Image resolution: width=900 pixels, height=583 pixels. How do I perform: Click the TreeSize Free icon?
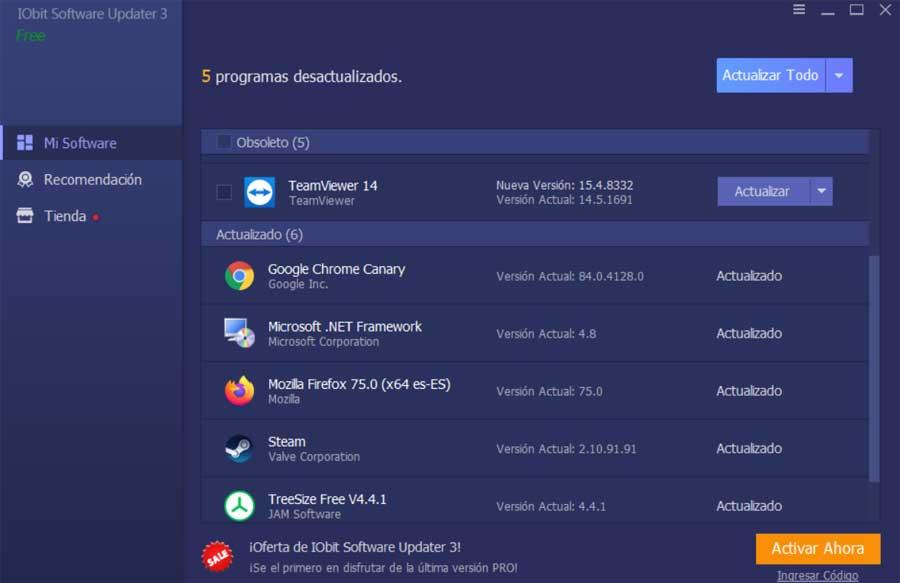(239, 505)
